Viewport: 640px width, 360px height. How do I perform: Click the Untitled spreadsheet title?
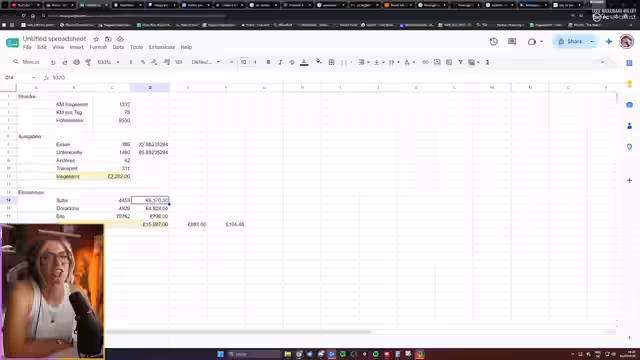click(54, 39)
